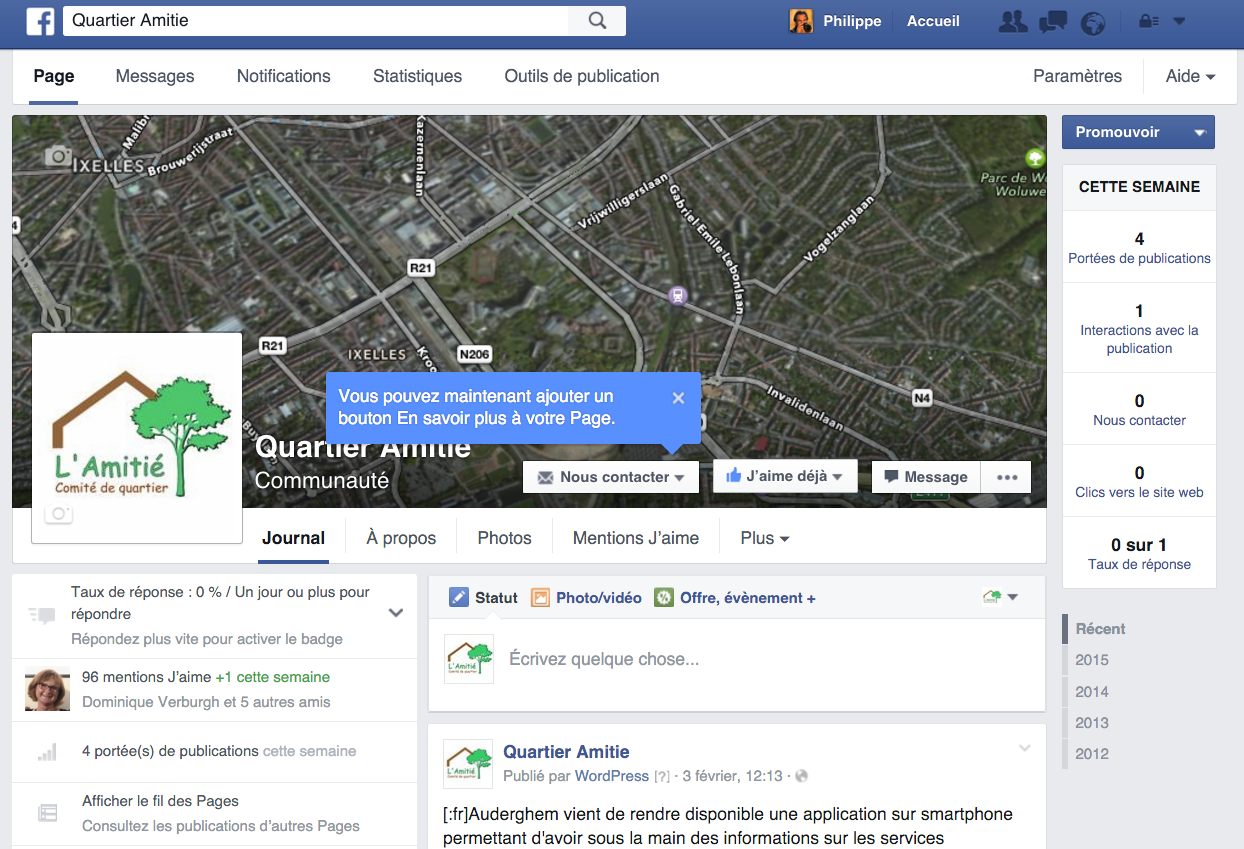Open friend requests icon

pos(1013,22)
